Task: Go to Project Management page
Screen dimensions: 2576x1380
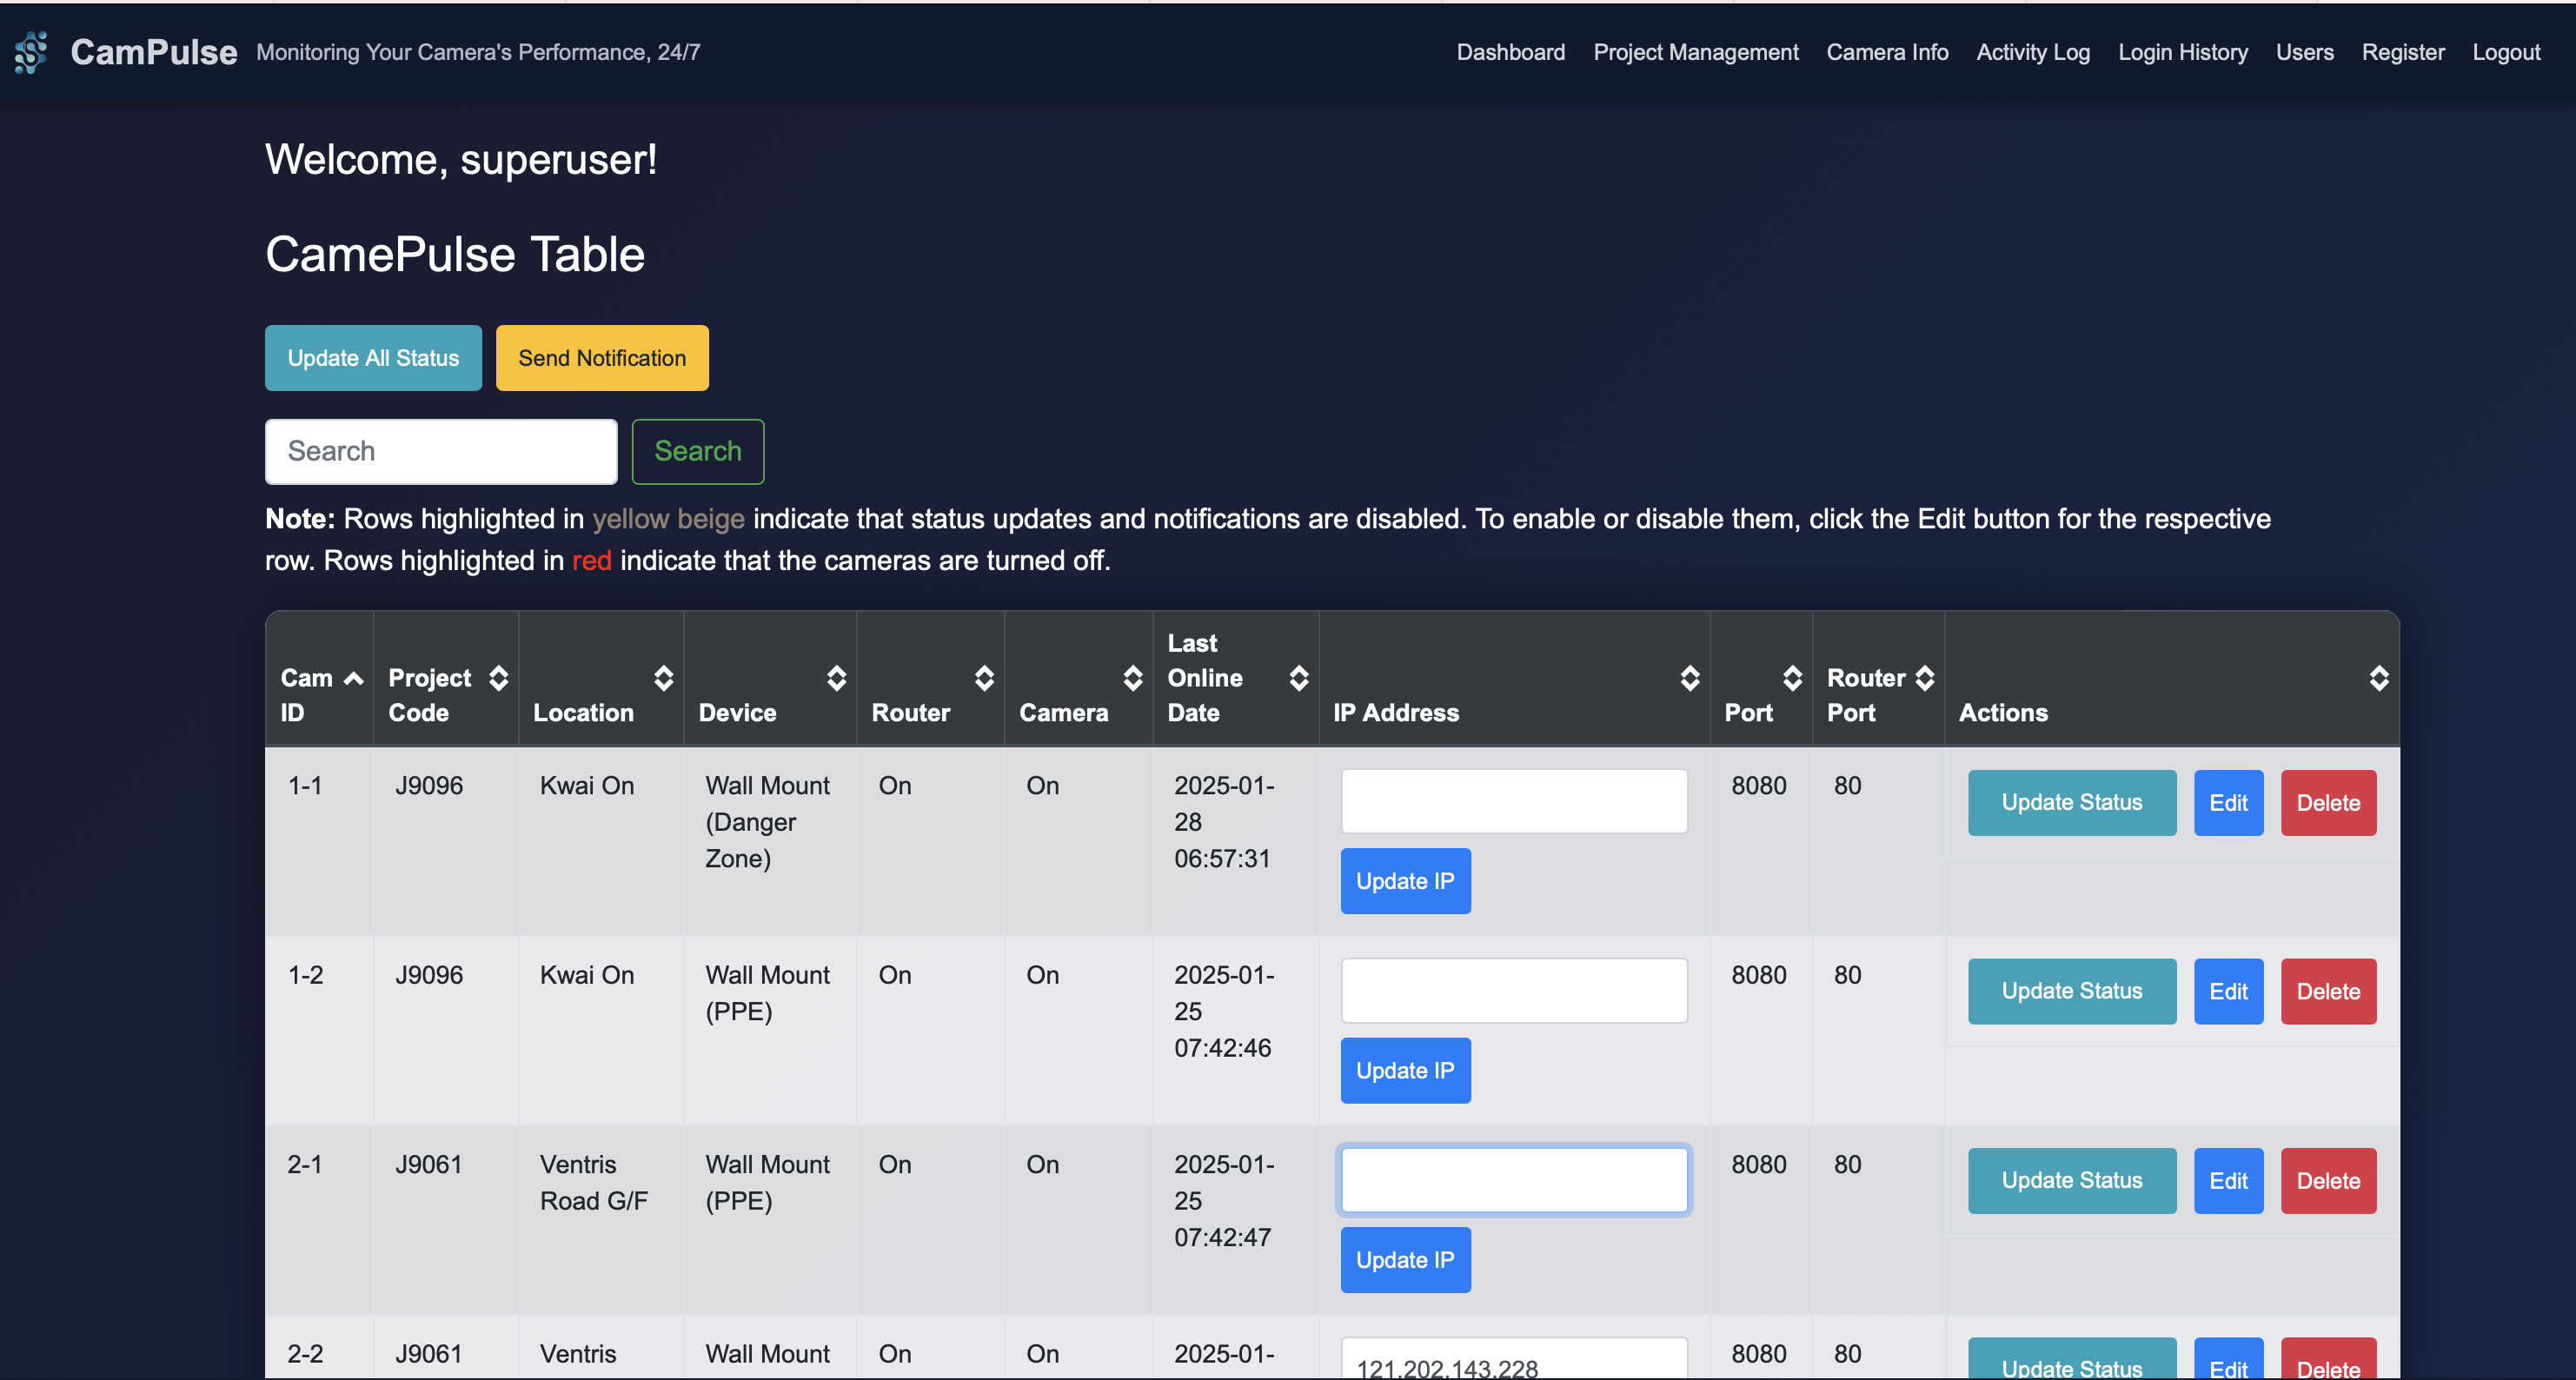Action: (1695, 52)
